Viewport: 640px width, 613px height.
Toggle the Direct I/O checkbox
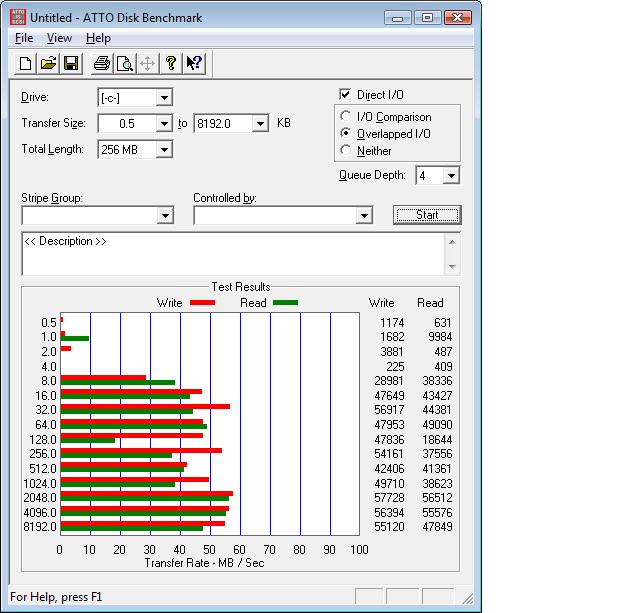345,95
